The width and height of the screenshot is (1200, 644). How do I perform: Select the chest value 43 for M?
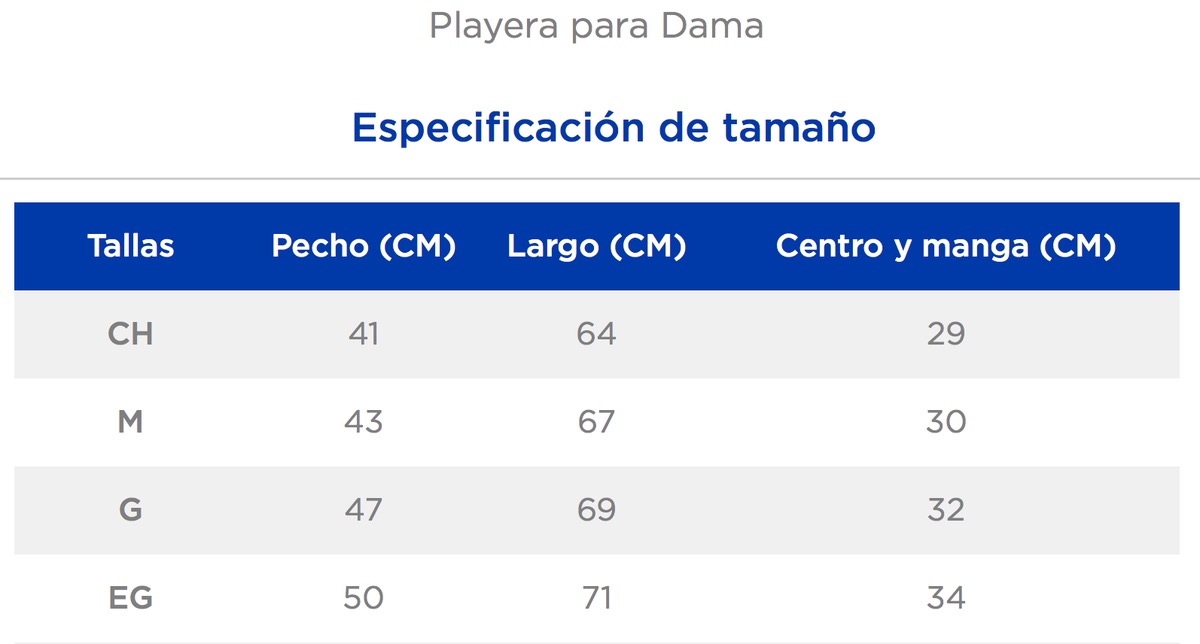pos(363,422)
